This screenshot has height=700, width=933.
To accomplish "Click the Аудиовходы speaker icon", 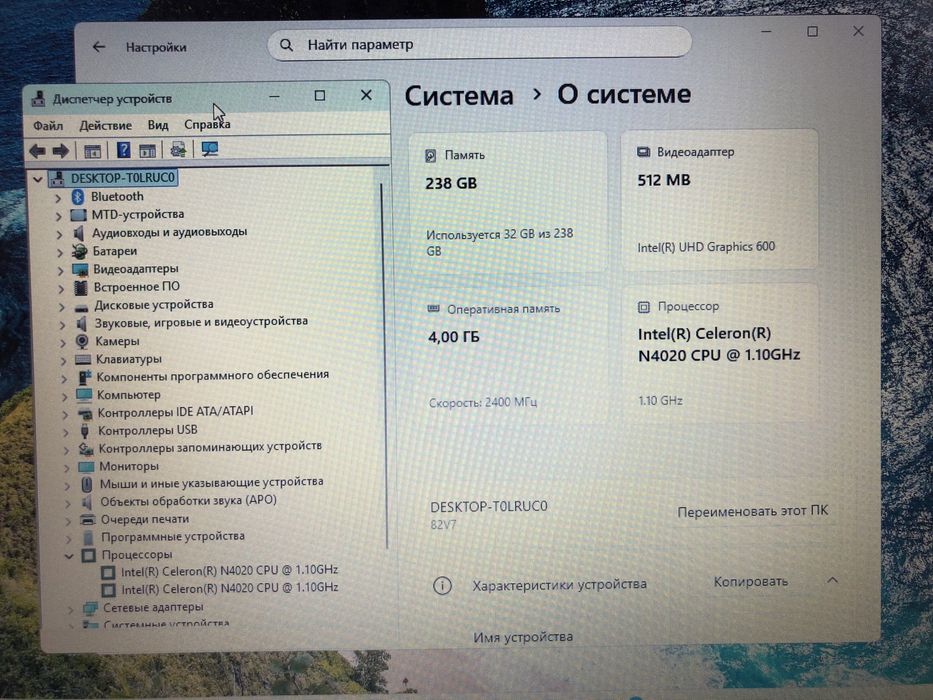I will [79, 233].
